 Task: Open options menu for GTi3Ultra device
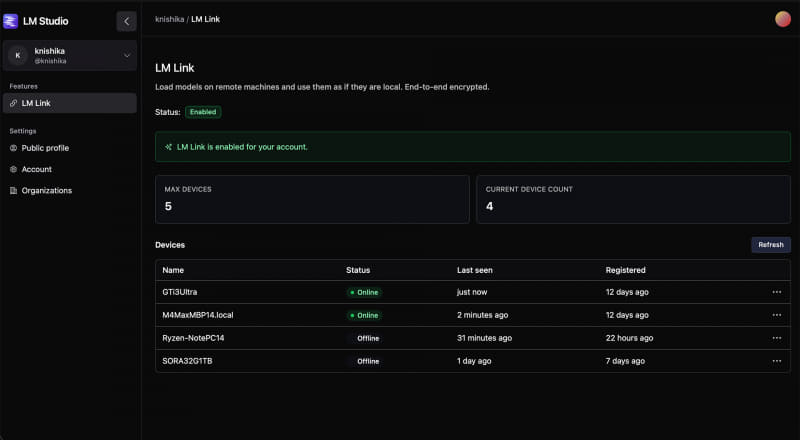[776, 292]
